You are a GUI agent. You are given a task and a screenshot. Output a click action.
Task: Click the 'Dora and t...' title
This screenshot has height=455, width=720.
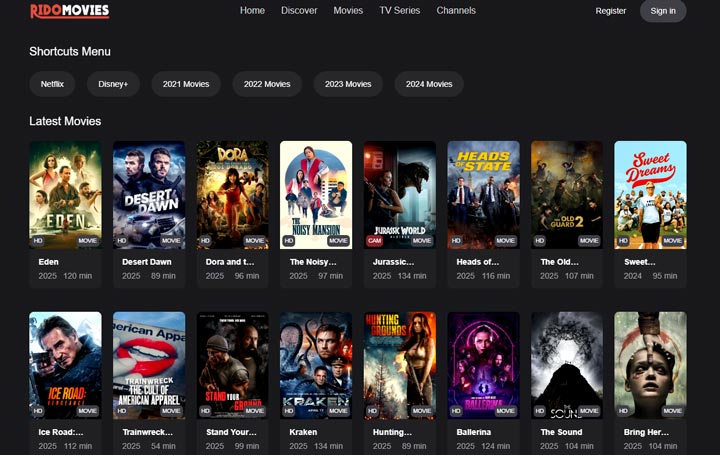[x=230, y=262]
